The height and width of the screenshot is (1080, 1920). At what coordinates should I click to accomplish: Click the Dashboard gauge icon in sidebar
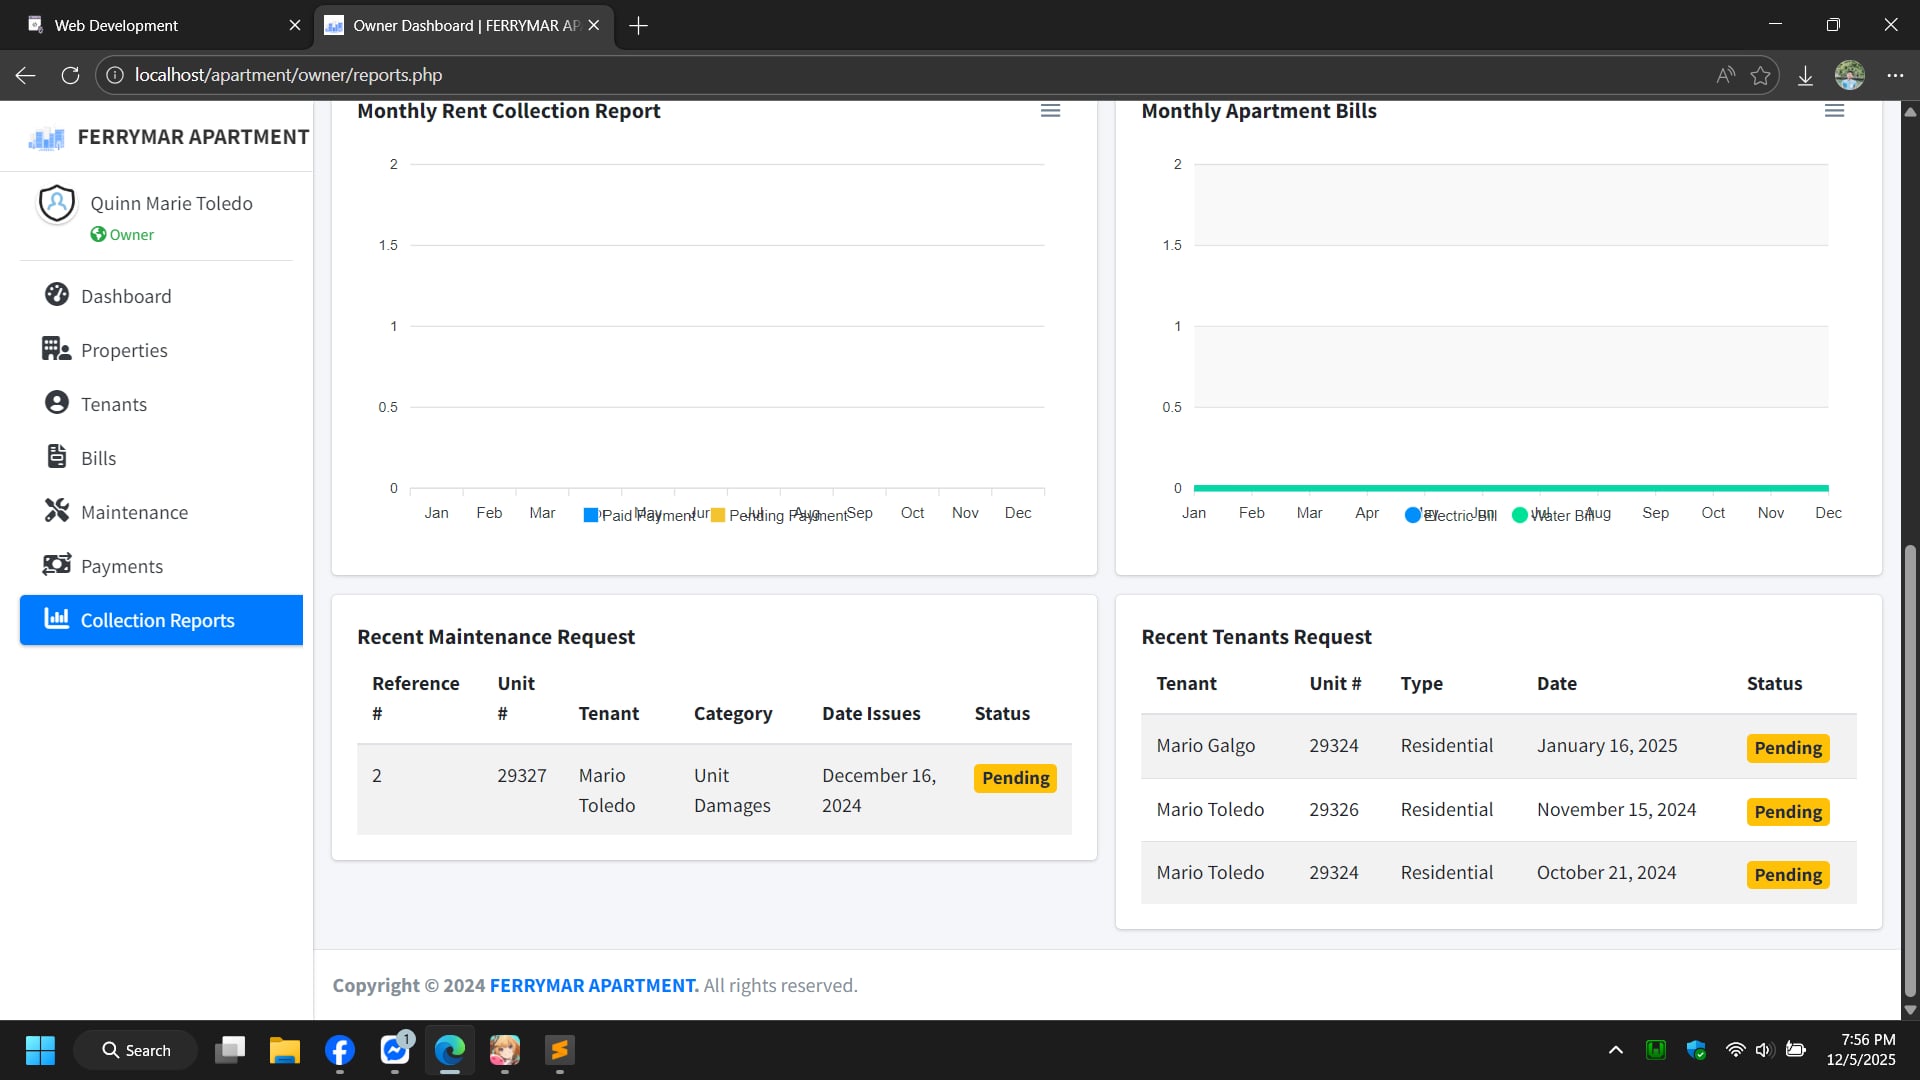[57, 295]
